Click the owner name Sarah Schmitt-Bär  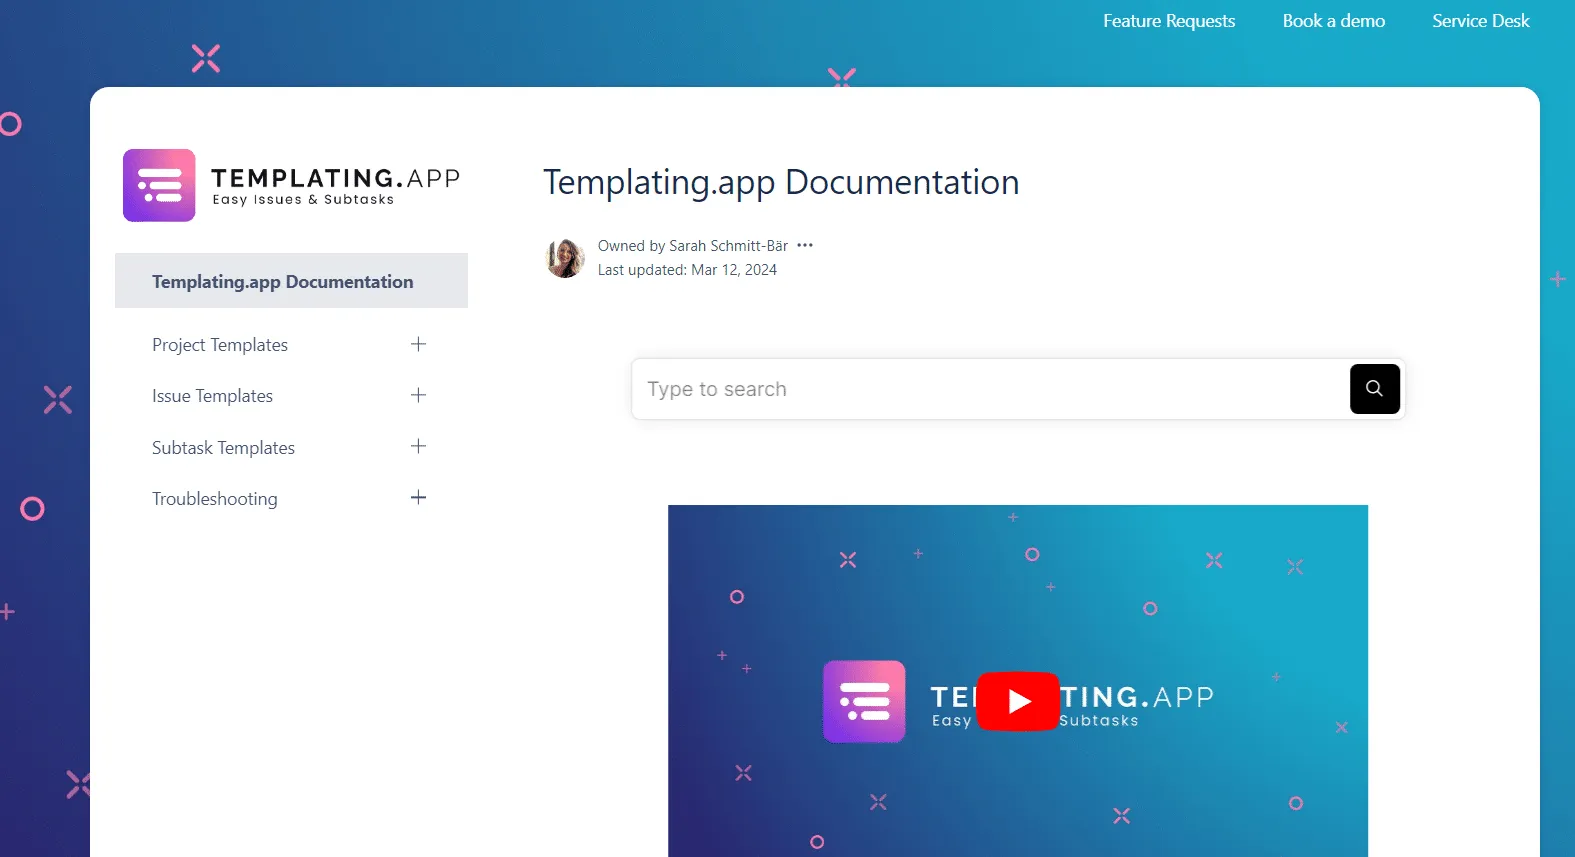[x=728, y=246]
